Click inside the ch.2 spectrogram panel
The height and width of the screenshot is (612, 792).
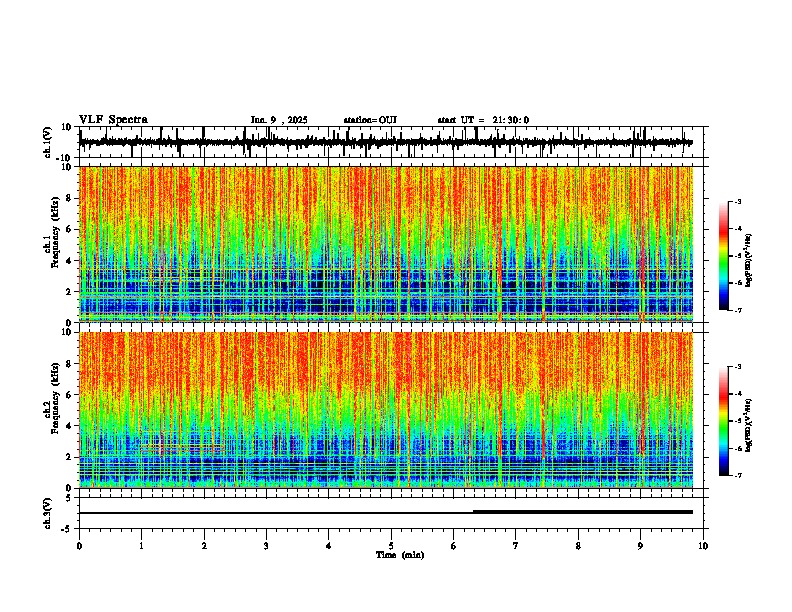[386, 410]
